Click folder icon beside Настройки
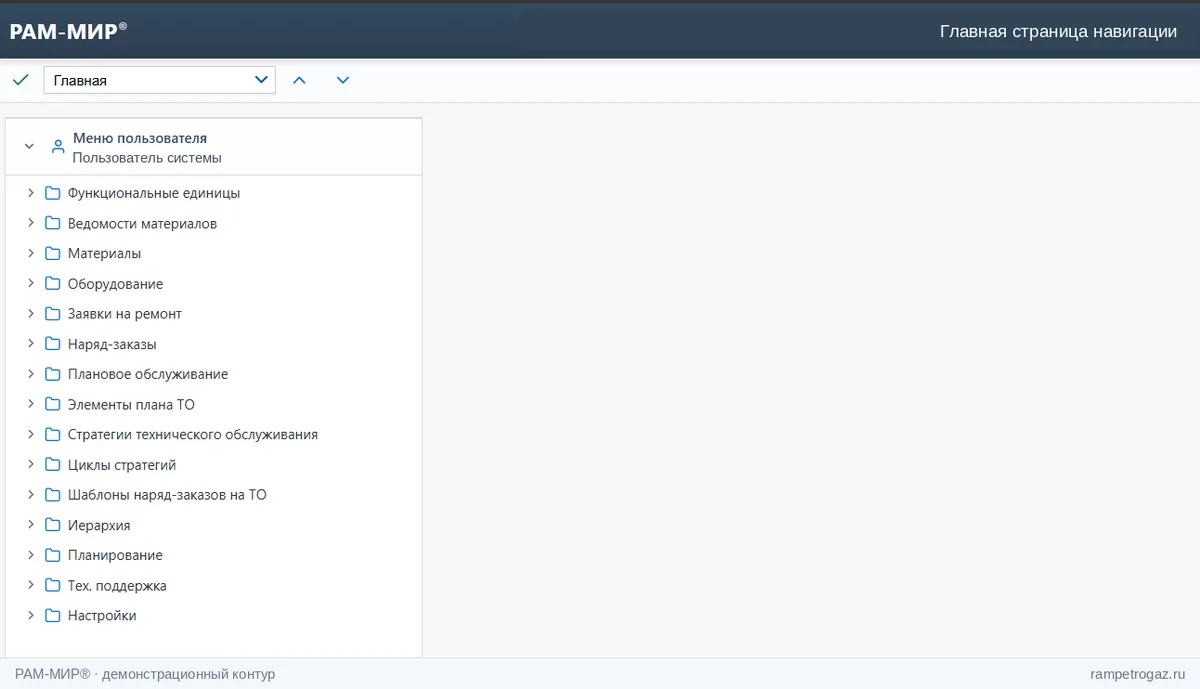The width and height of the screenshot is (1200, 689). [53, 615]
